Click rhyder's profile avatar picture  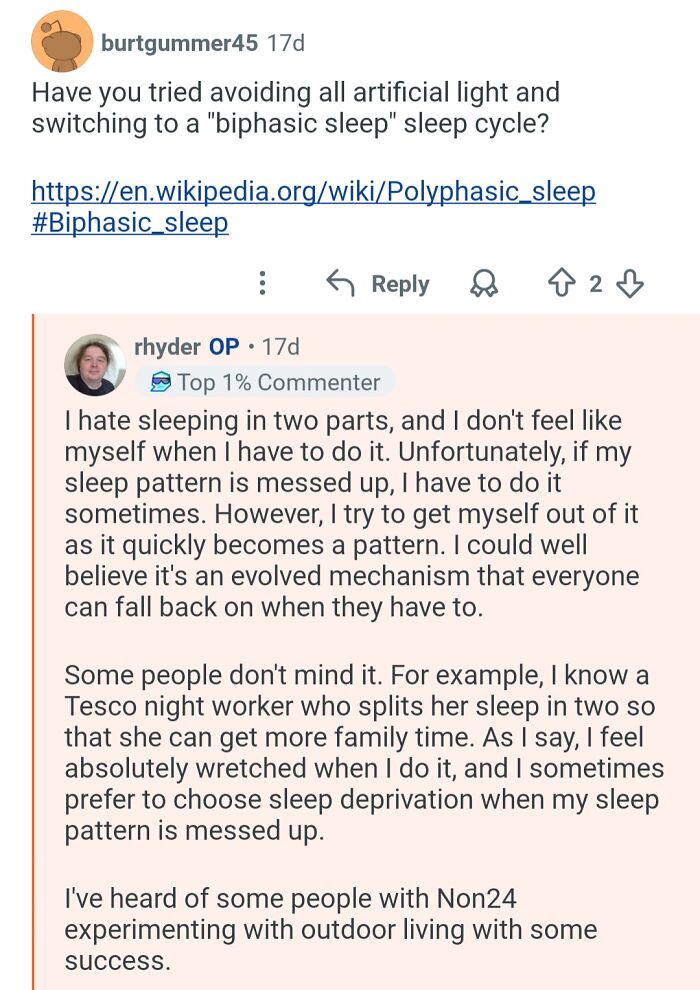[96, 363]
